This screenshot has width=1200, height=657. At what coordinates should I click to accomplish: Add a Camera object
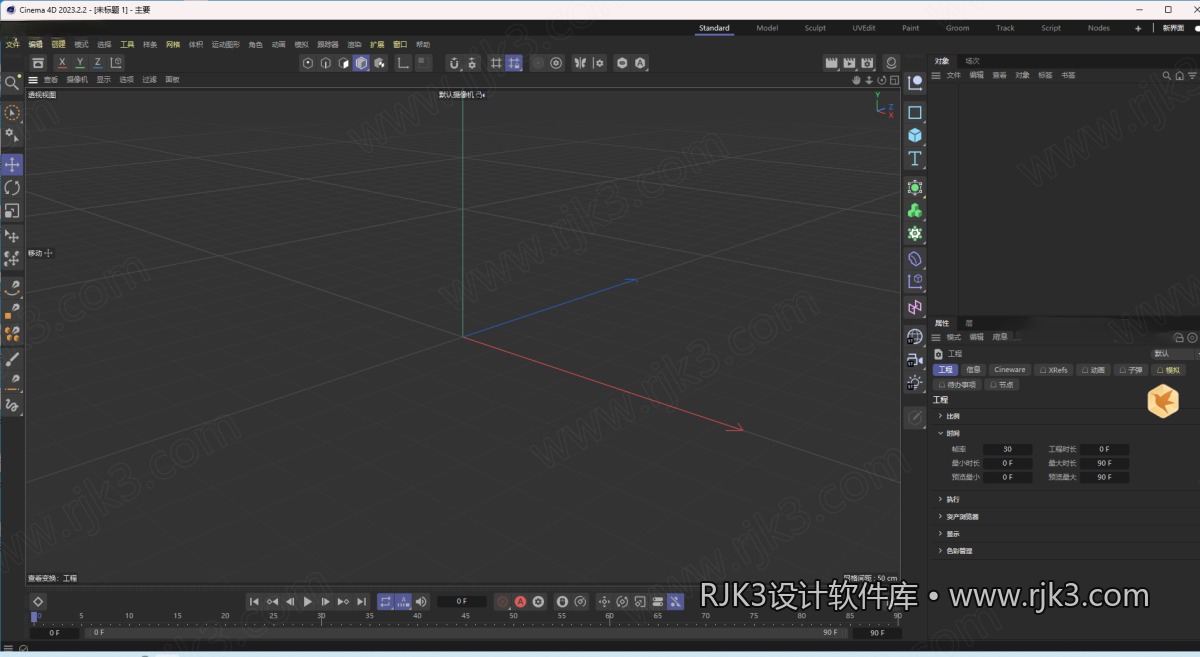(914, 359)
